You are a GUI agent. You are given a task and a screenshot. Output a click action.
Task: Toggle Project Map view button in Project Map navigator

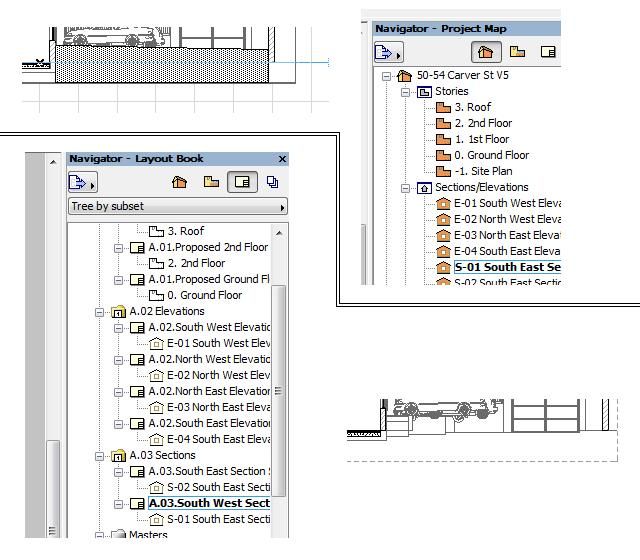click(486, 52)
